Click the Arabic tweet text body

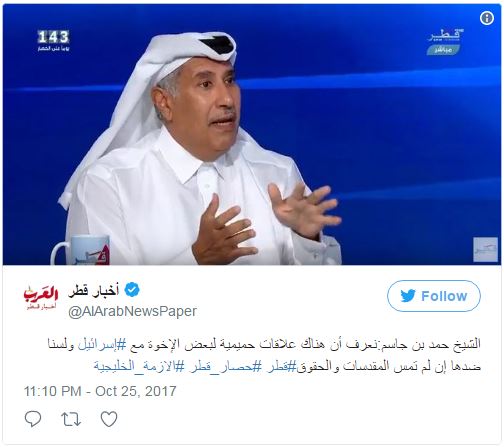tap(265, 356)
